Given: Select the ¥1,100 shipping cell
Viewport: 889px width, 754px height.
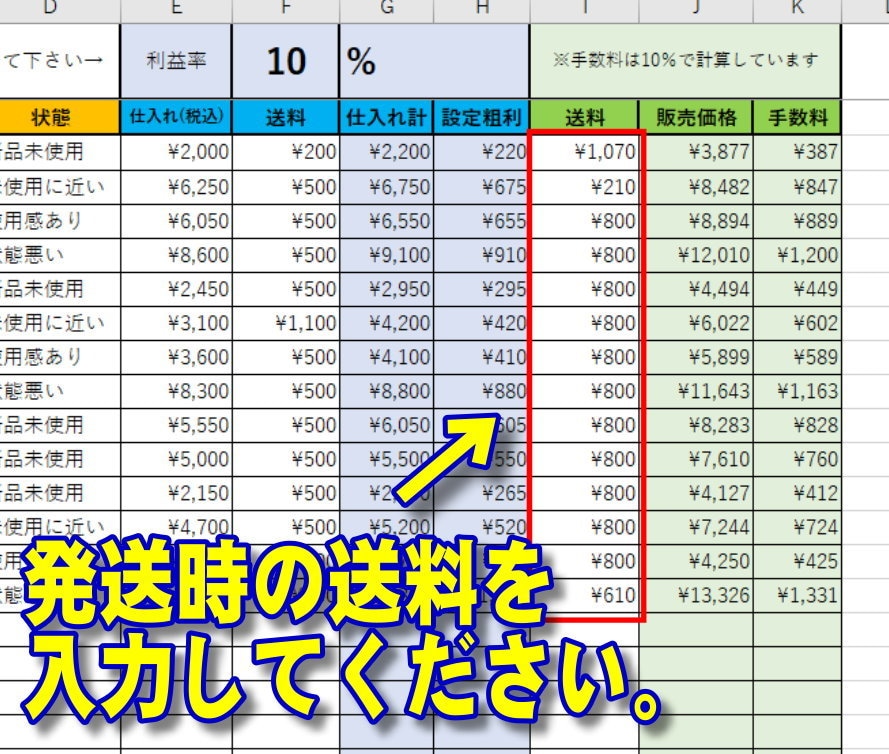Looking at the screenshot, I should coord(286,323).
